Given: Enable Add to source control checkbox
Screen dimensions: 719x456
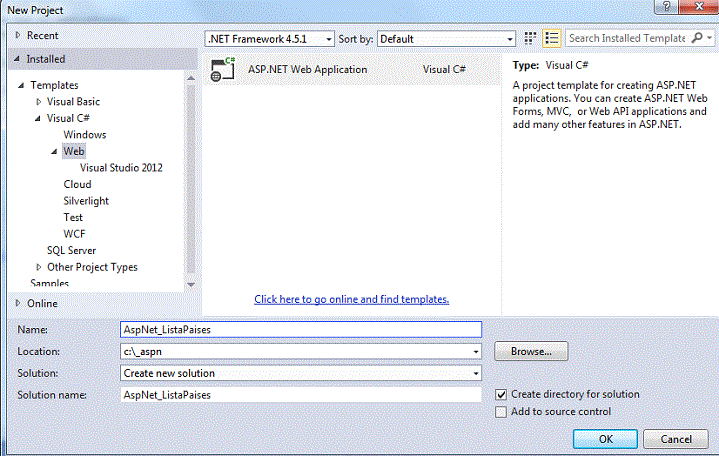Looking at the screenshot, I should [x=501, y=412].
